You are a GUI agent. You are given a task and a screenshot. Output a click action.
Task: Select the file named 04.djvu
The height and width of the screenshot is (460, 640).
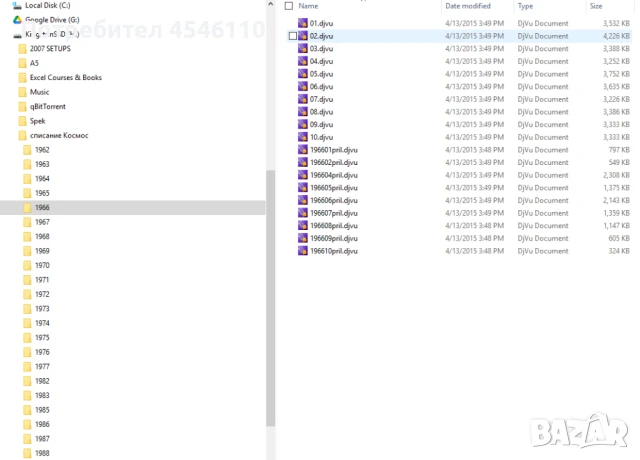coord(321,61)
